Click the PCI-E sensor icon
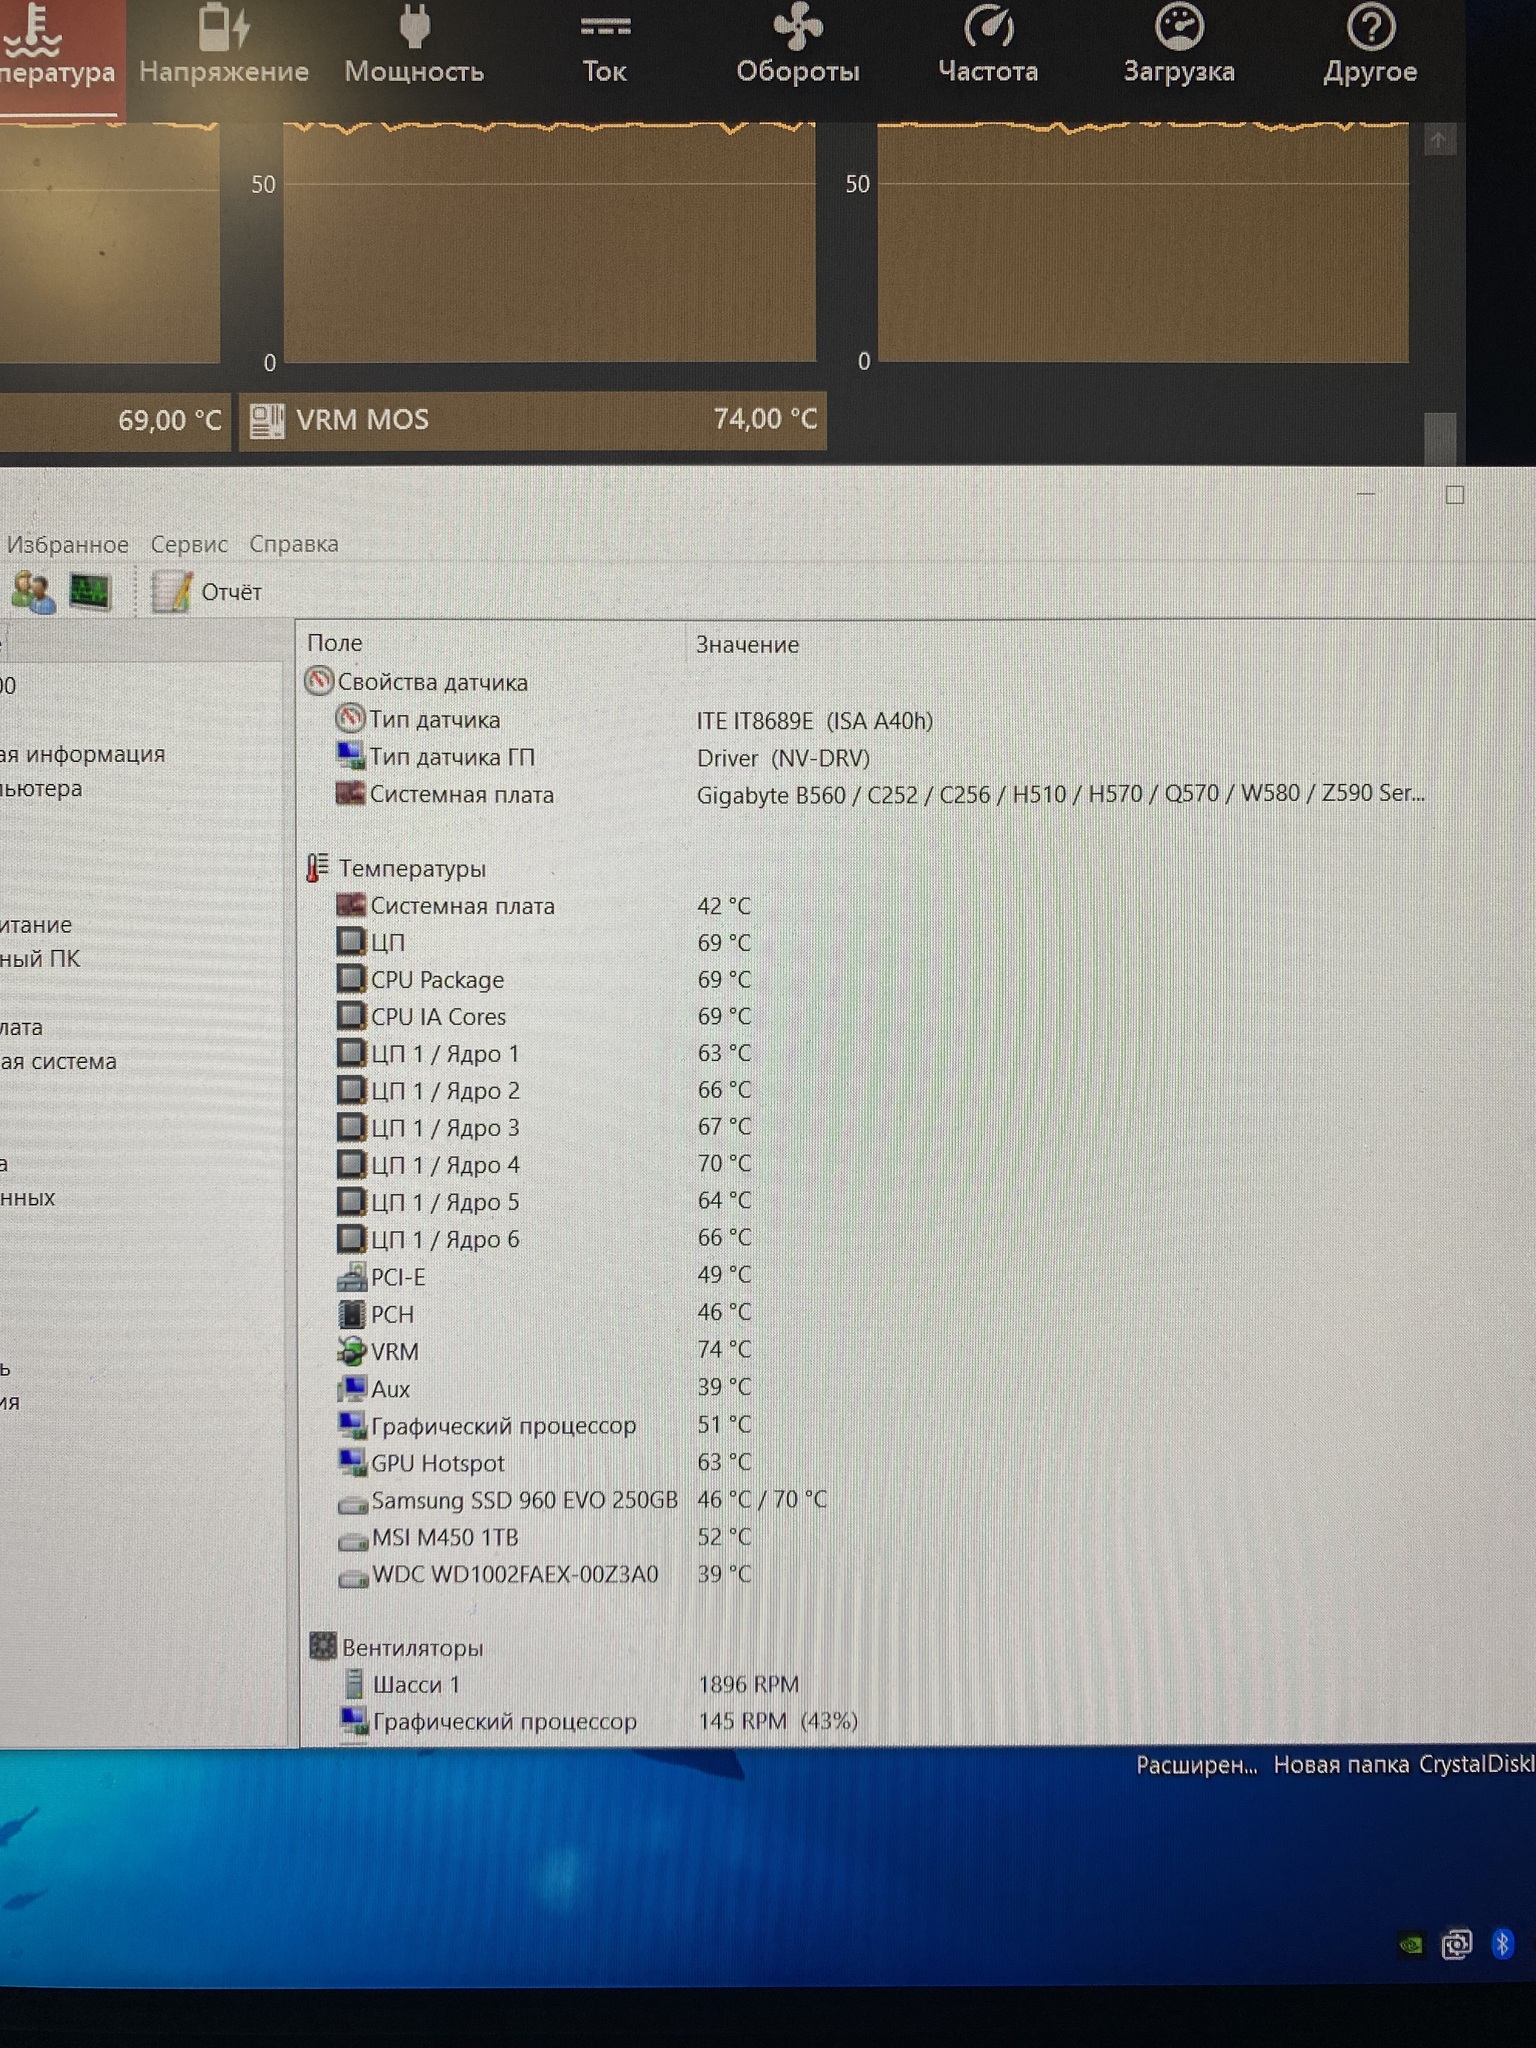The width and height of the screenshot is (1536, 2048). click(x=352, y=1276)
